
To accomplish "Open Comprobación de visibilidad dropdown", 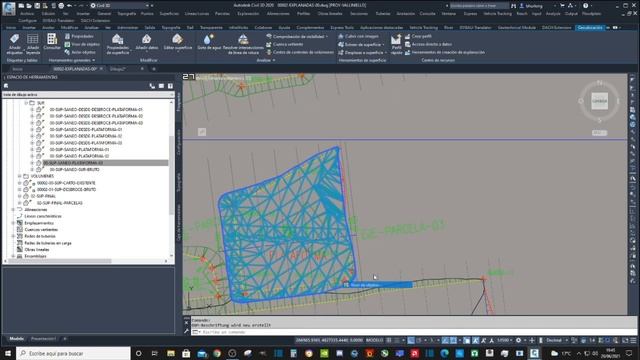I will [x=297, y=36].
